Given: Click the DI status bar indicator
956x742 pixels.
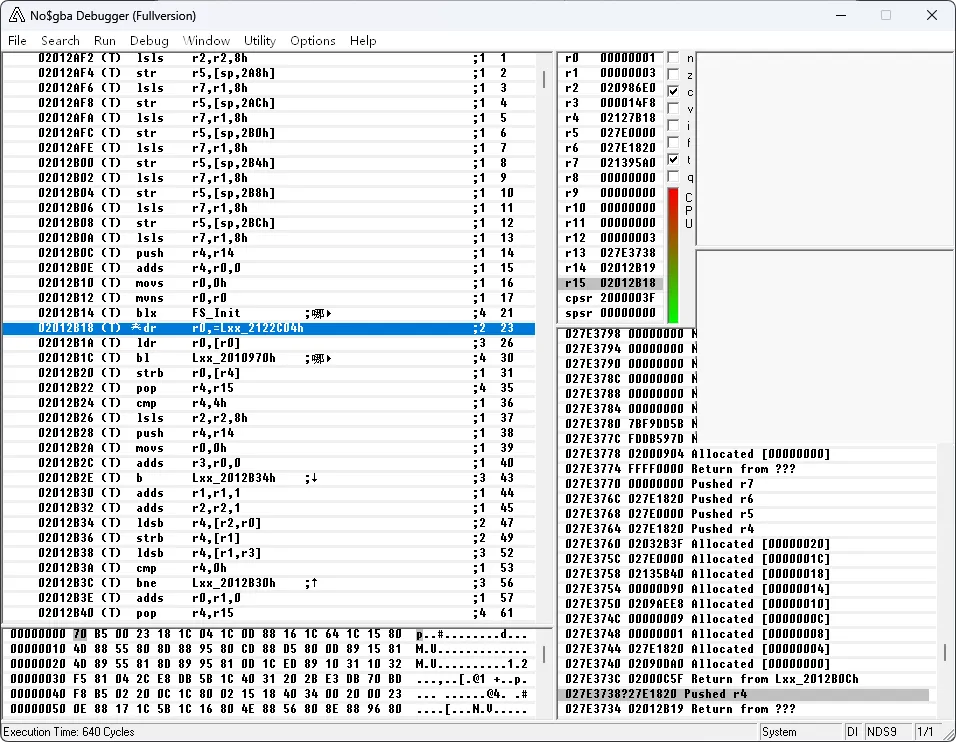Looking at the screenshot, I should point(852,732).
